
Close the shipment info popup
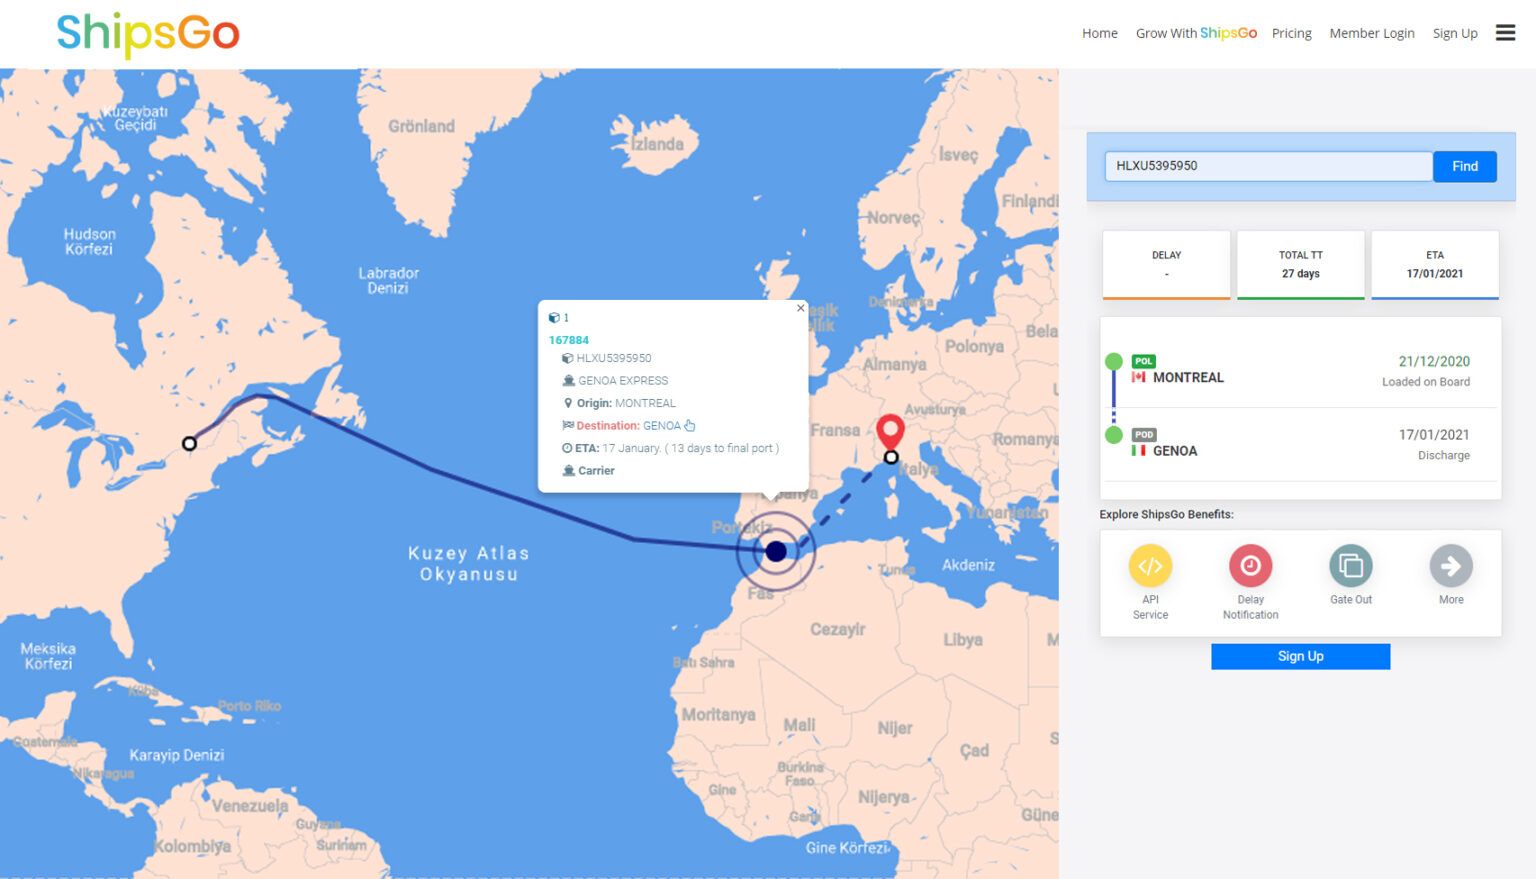coord(800,308)
